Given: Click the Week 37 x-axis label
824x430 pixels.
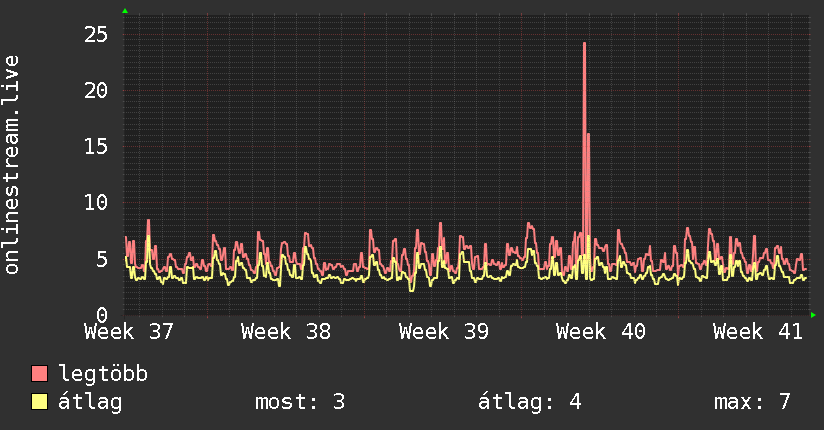Looking at the screenshot, I should [129, 332].
